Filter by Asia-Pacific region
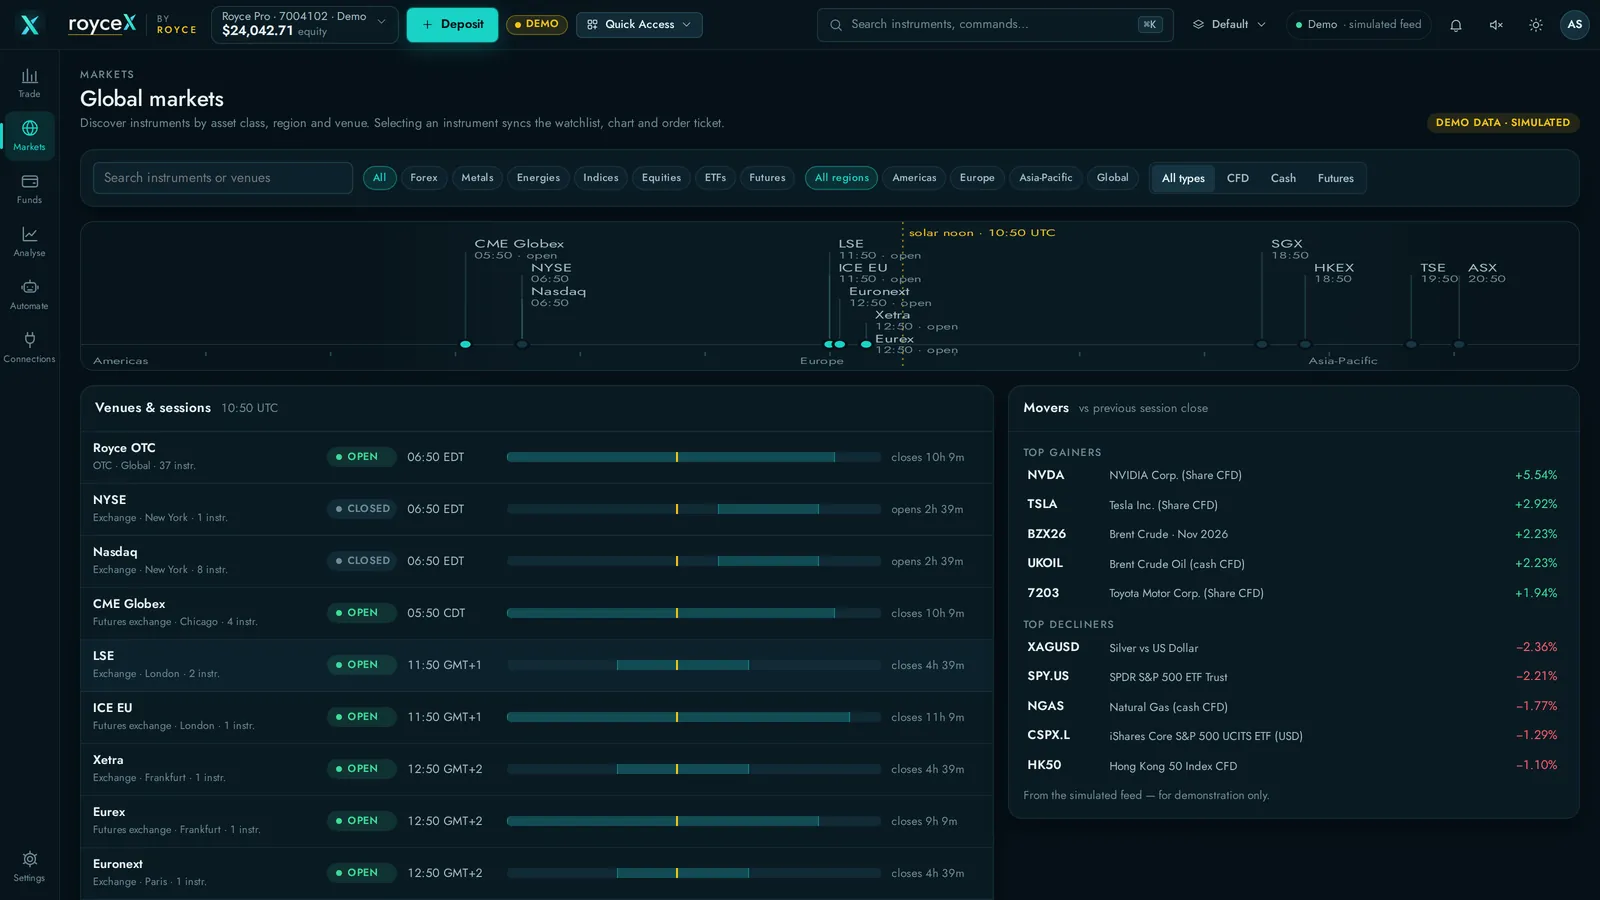The width and height of the screenshot is (1600, 900). click(1045, 178)
